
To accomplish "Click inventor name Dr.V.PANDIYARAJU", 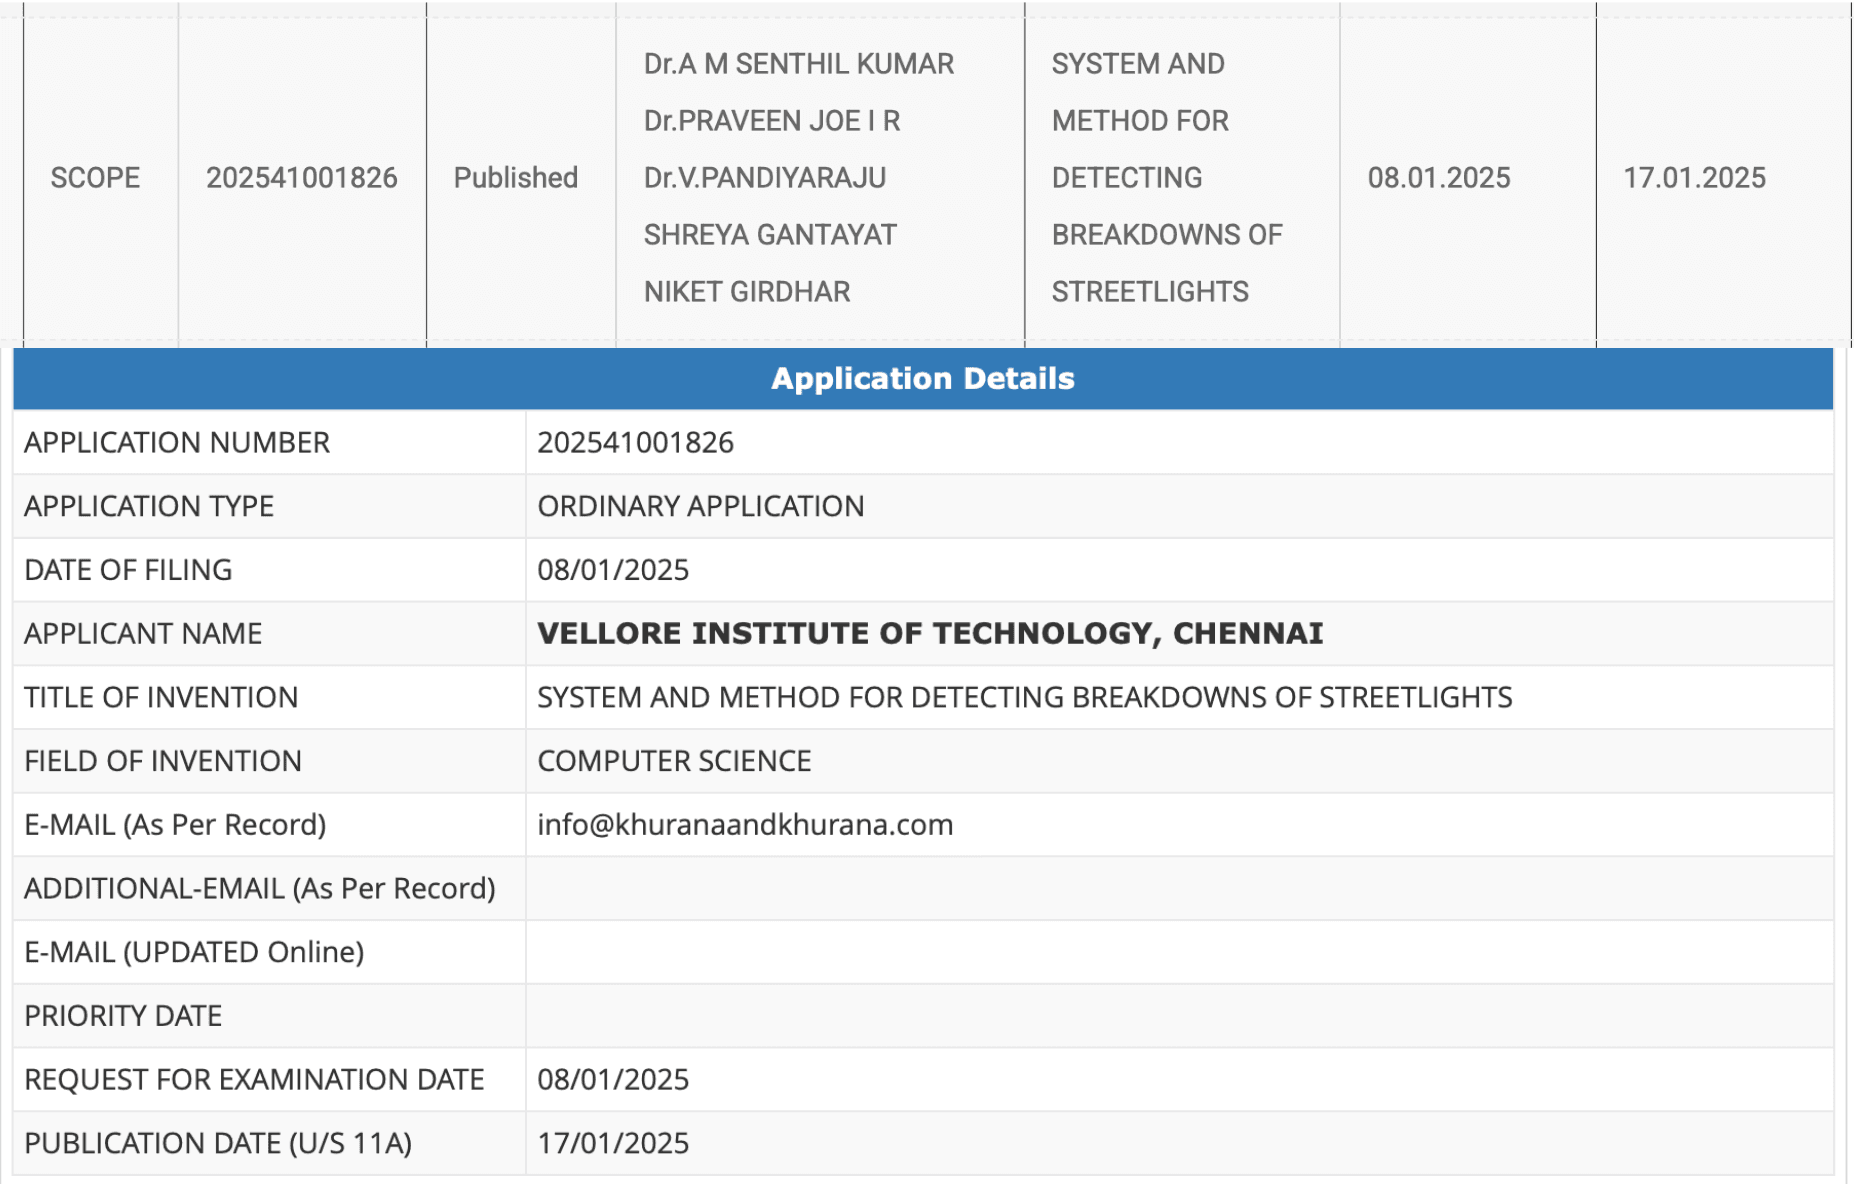I will click(x=764, y=178).
